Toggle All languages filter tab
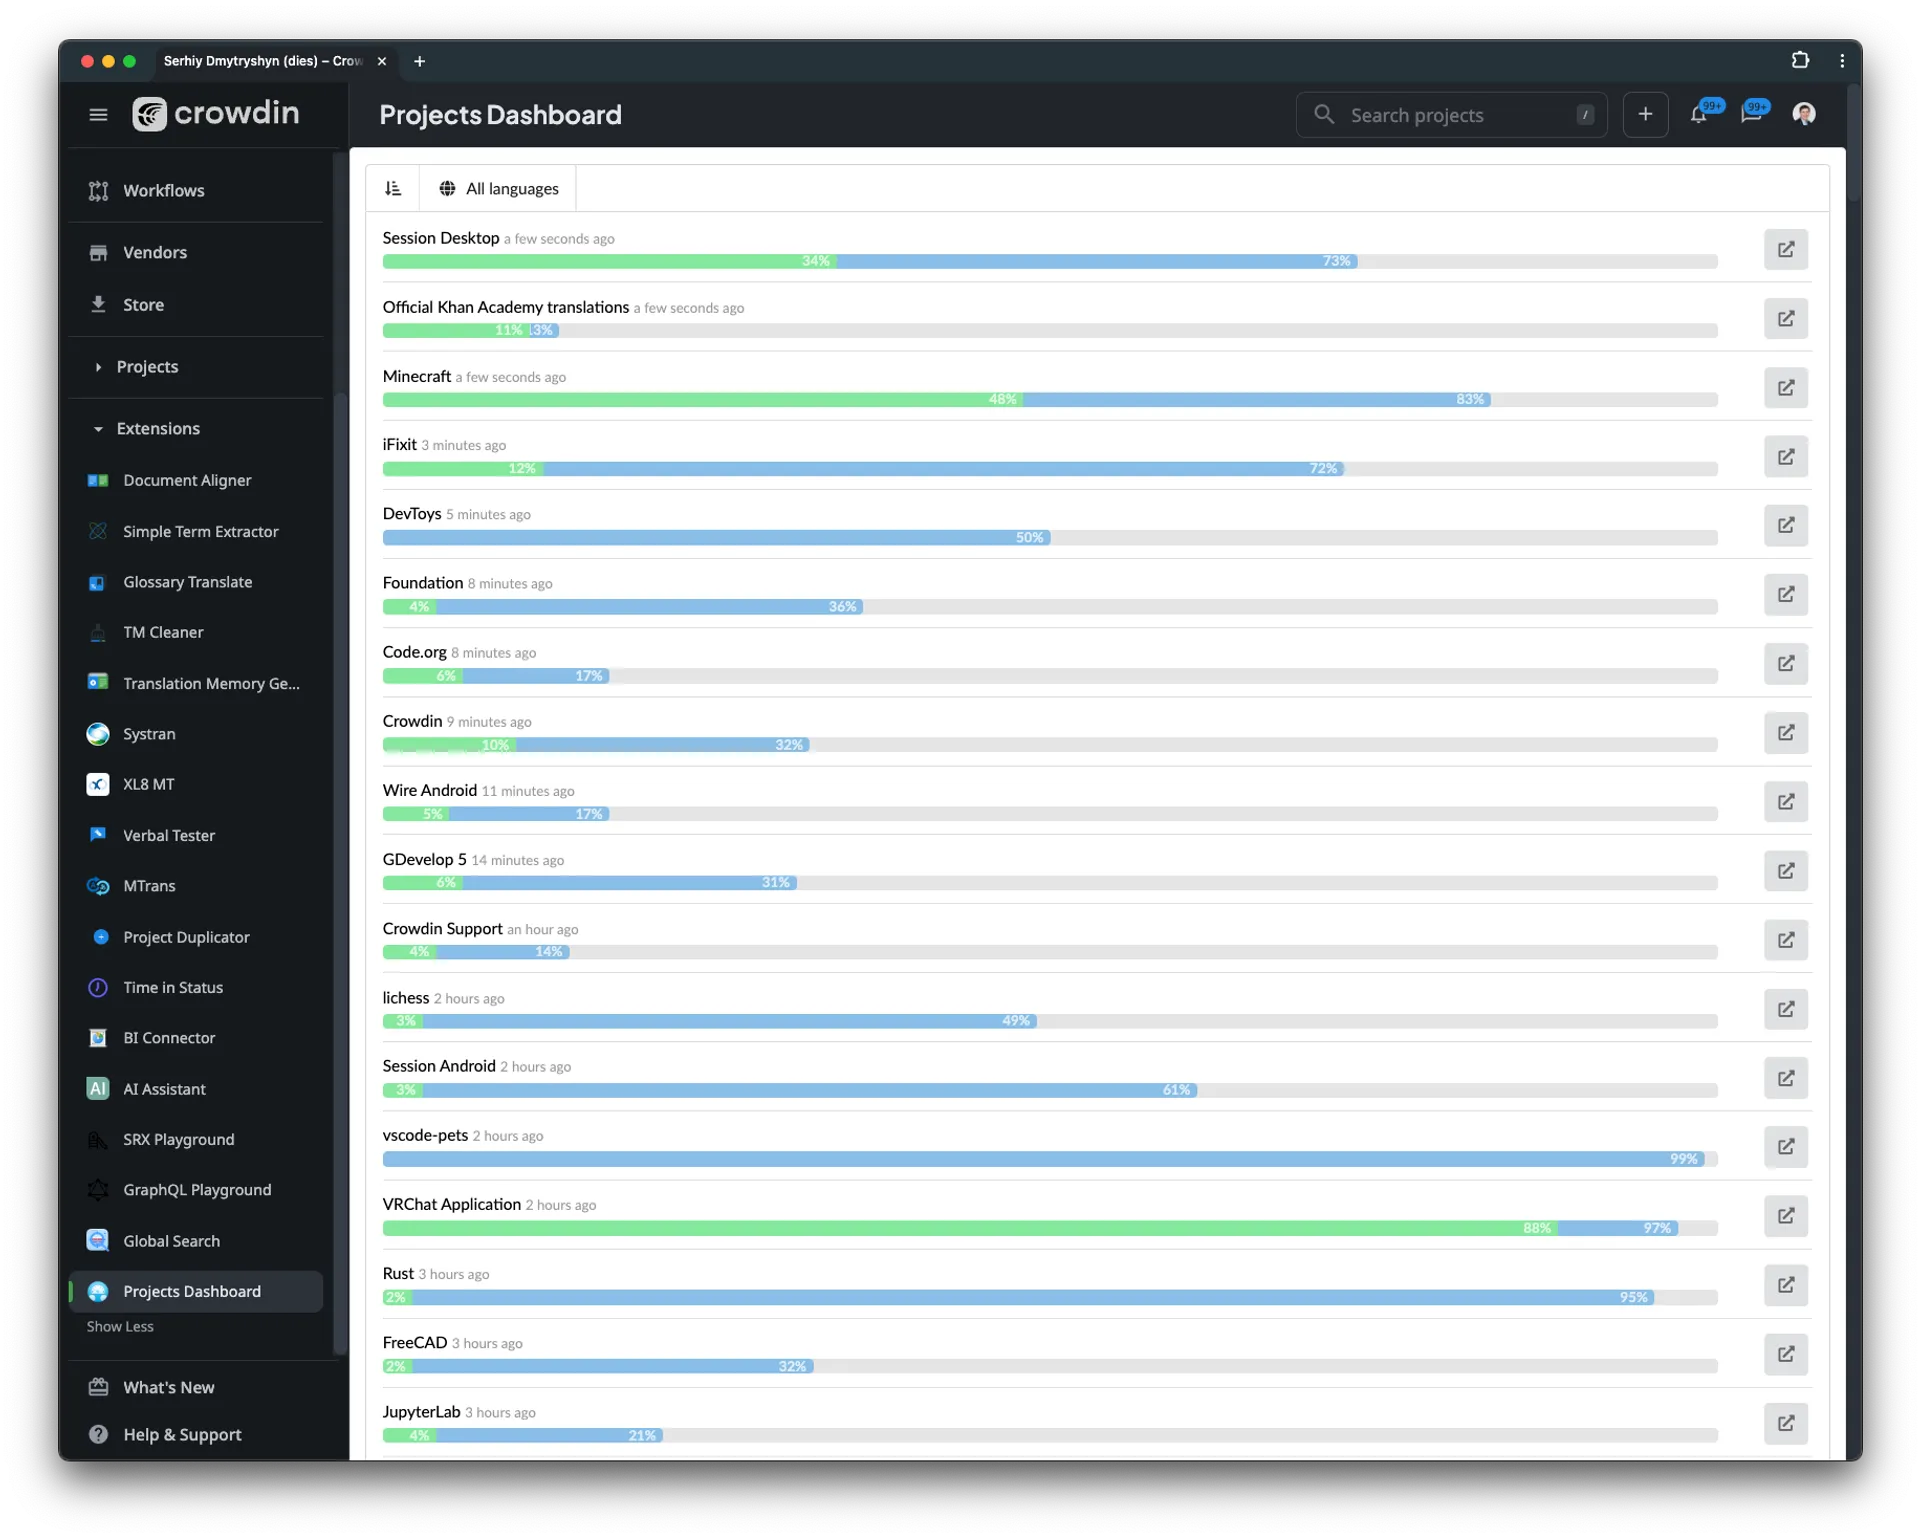The width and height of the screenshot is (1920, 1537). click(499, 188)
